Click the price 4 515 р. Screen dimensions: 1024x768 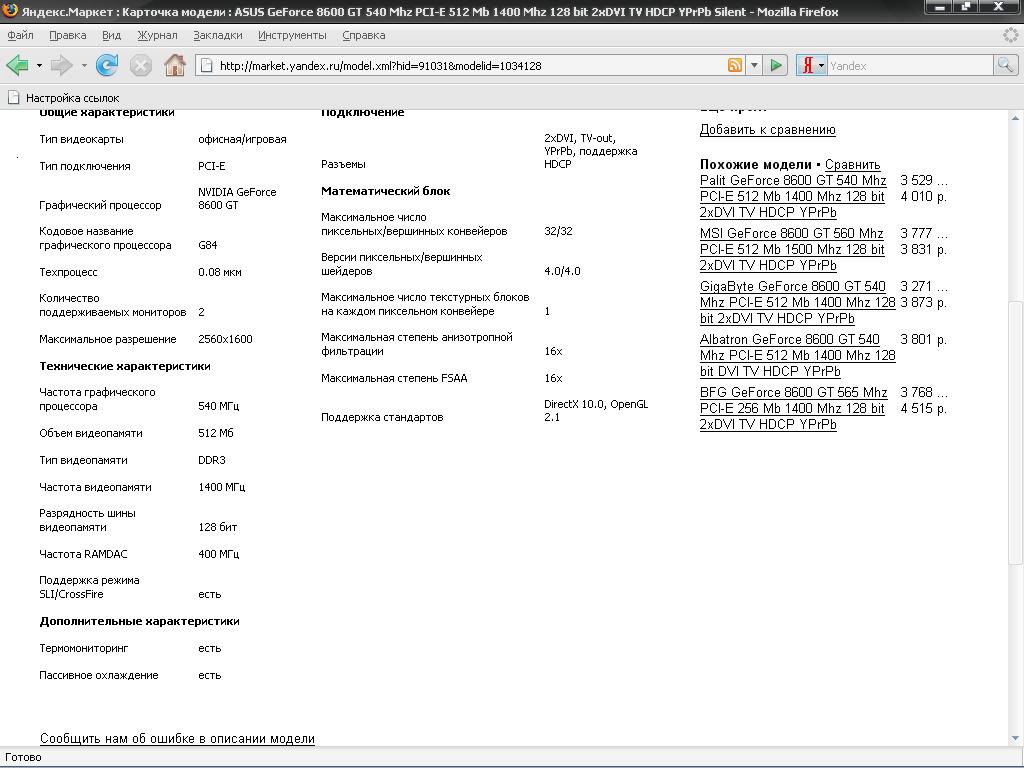click(x=923, y=408)
